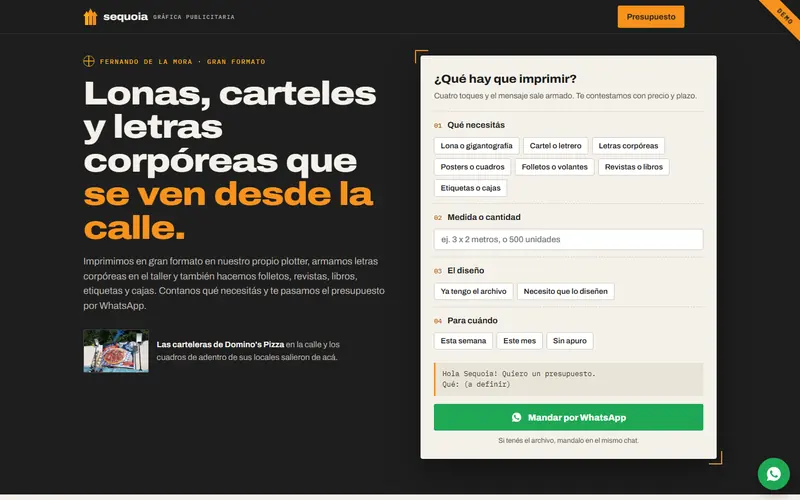The height and width of the screenshot is (500, 800).
Task: Click the 'Para cuándo' step label
Action: [472, 320]
